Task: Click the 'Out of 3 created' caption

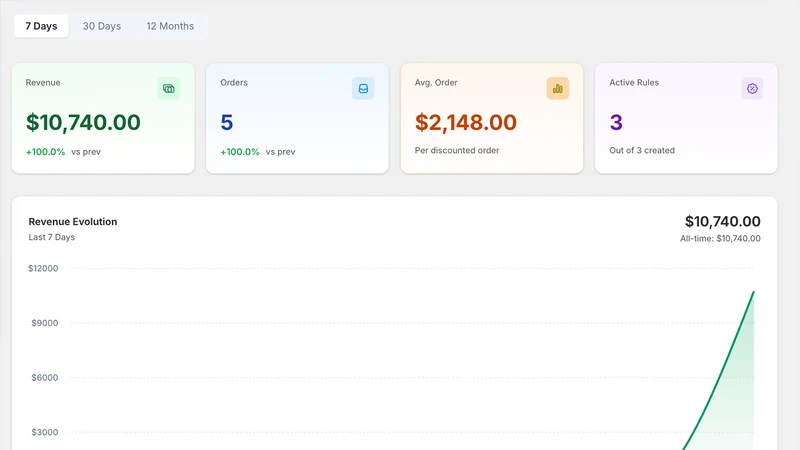Action: pyautogui.click(x=642, y=151)
